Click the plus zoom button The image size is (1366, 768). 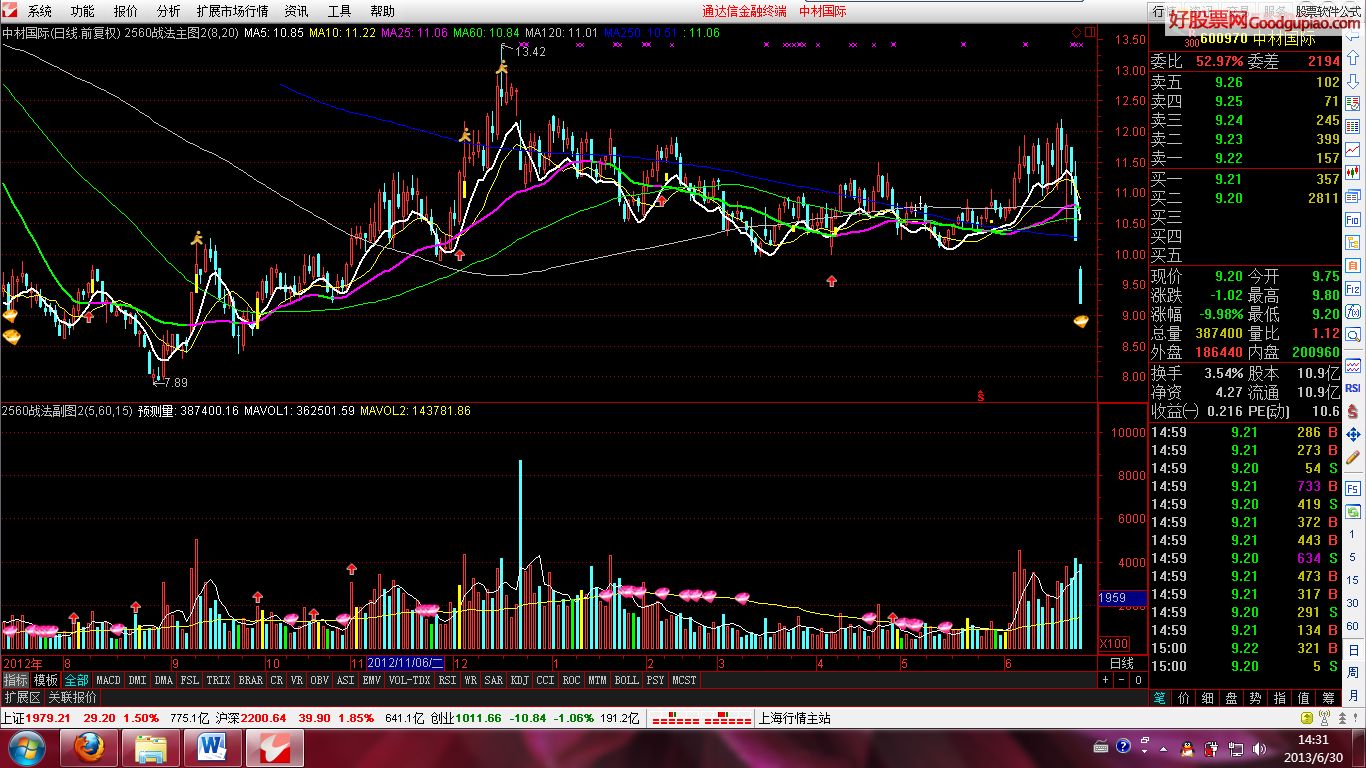pos(1106,680)
